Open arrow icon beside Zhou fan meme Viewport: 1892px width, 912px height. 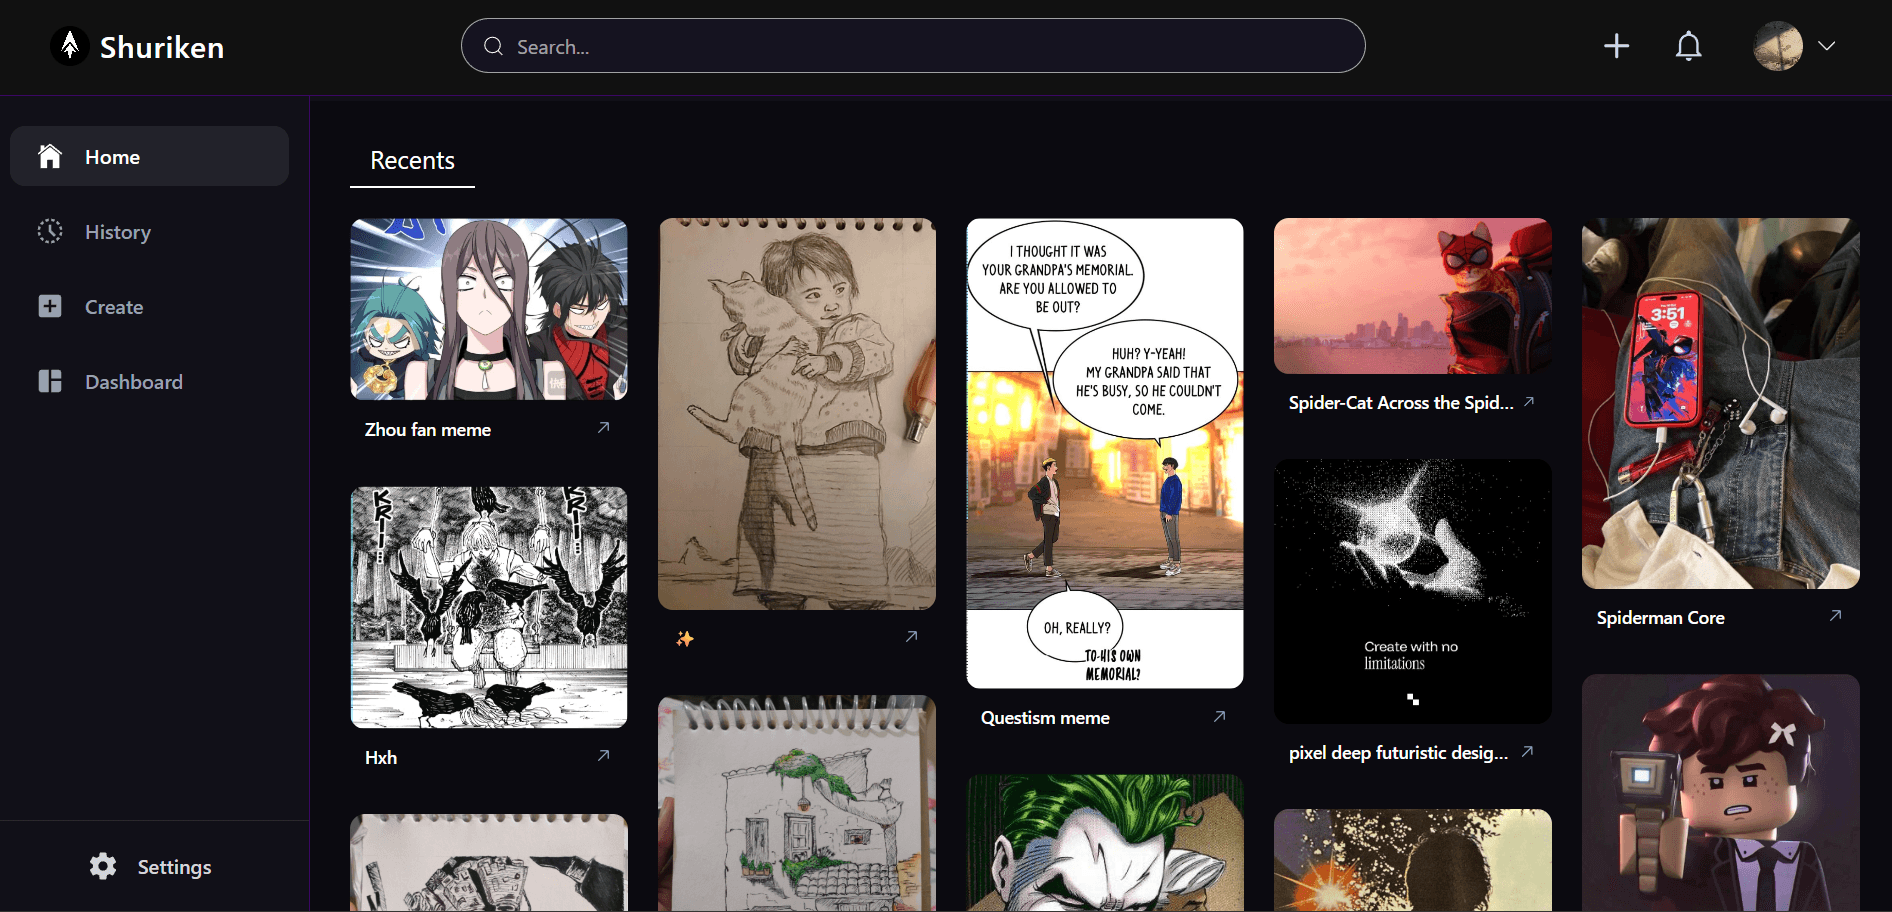point(603,428)
